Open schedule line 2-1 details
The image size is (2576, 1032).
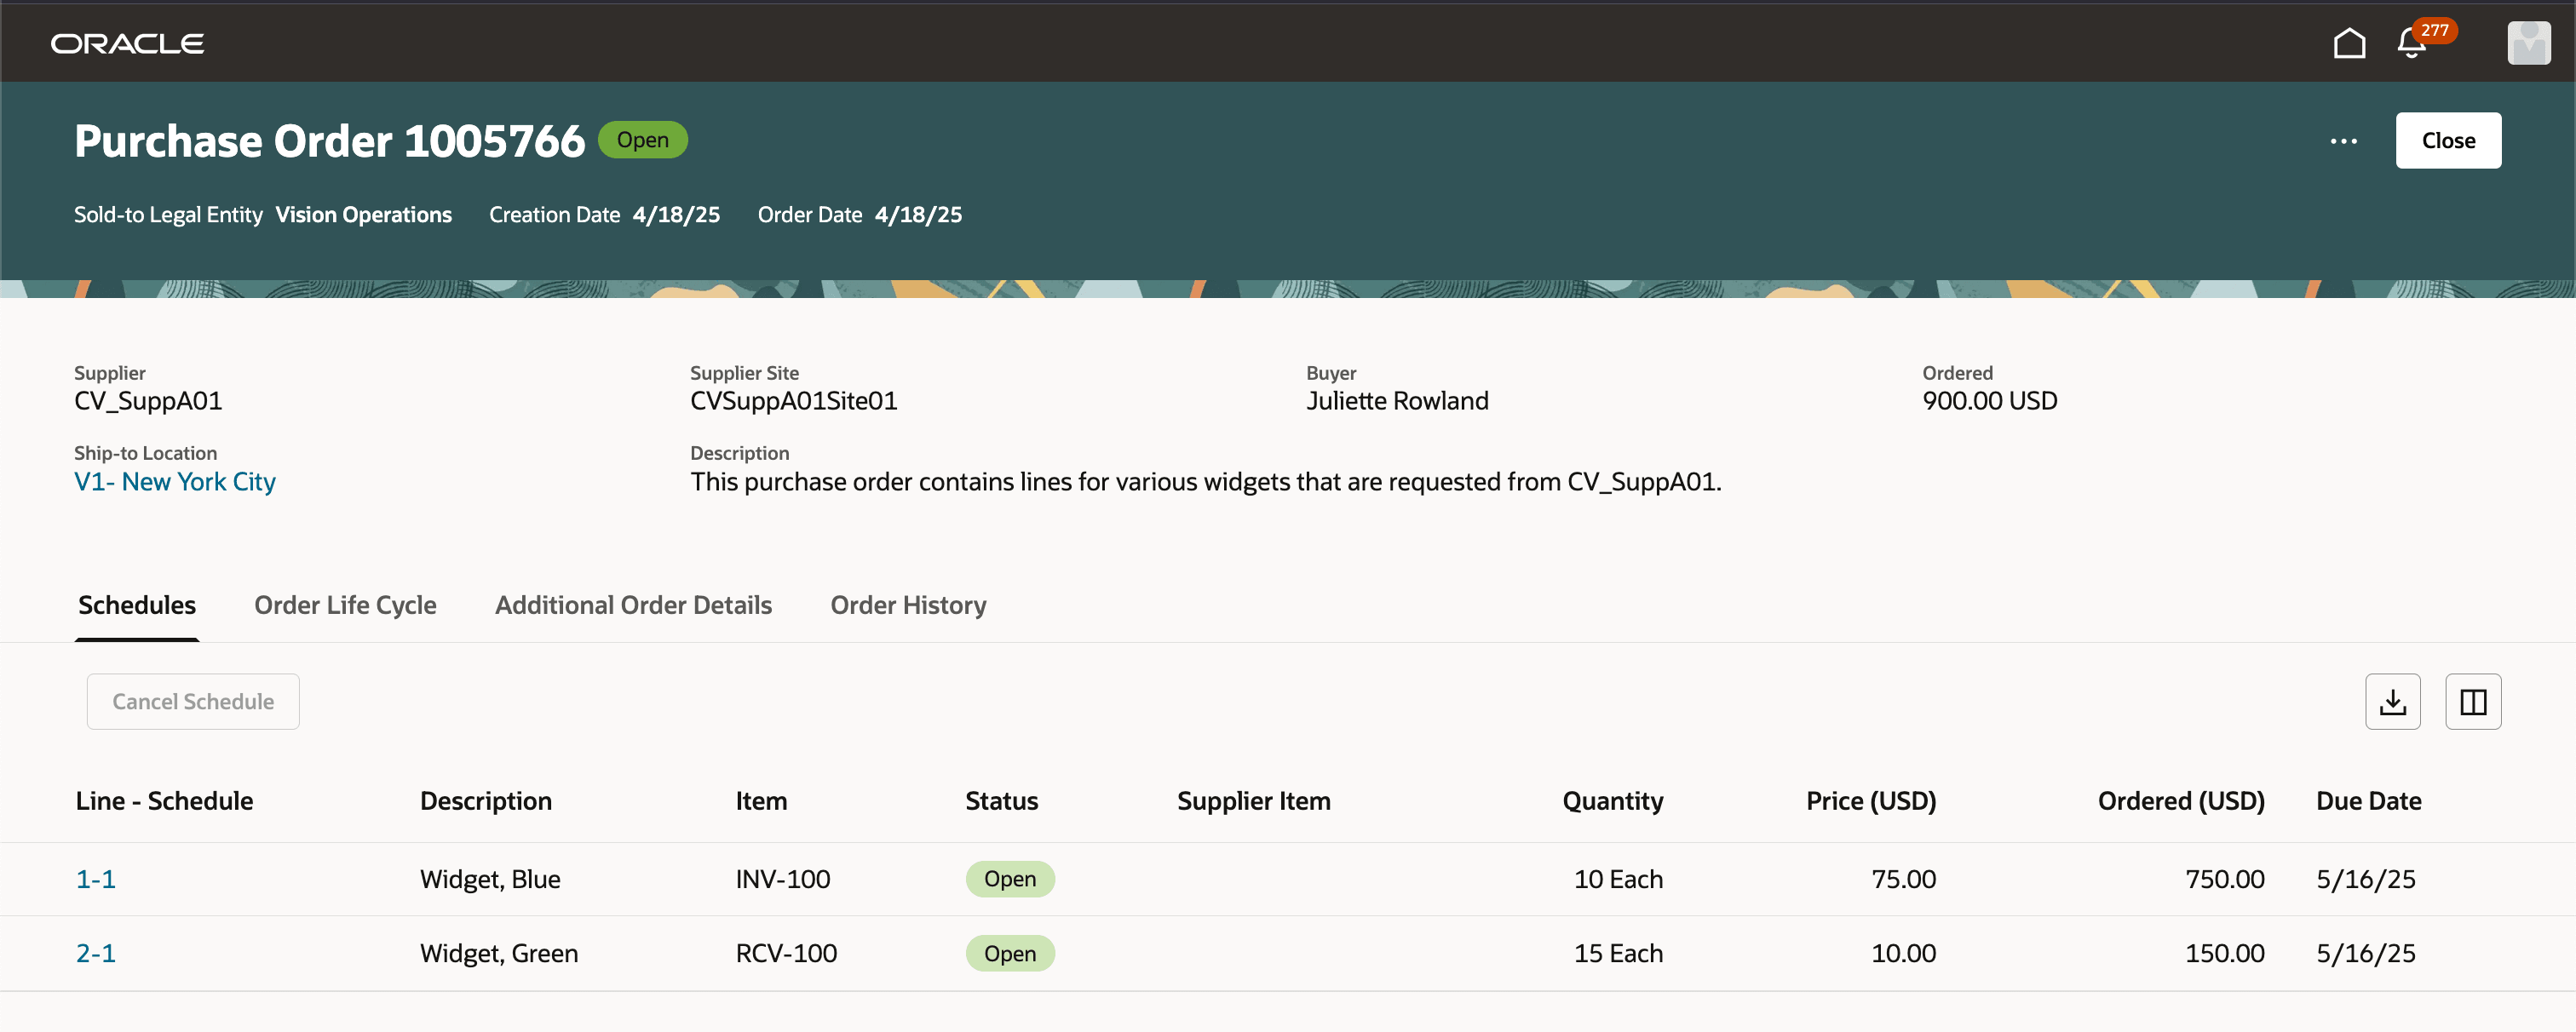tap(95, 953)
